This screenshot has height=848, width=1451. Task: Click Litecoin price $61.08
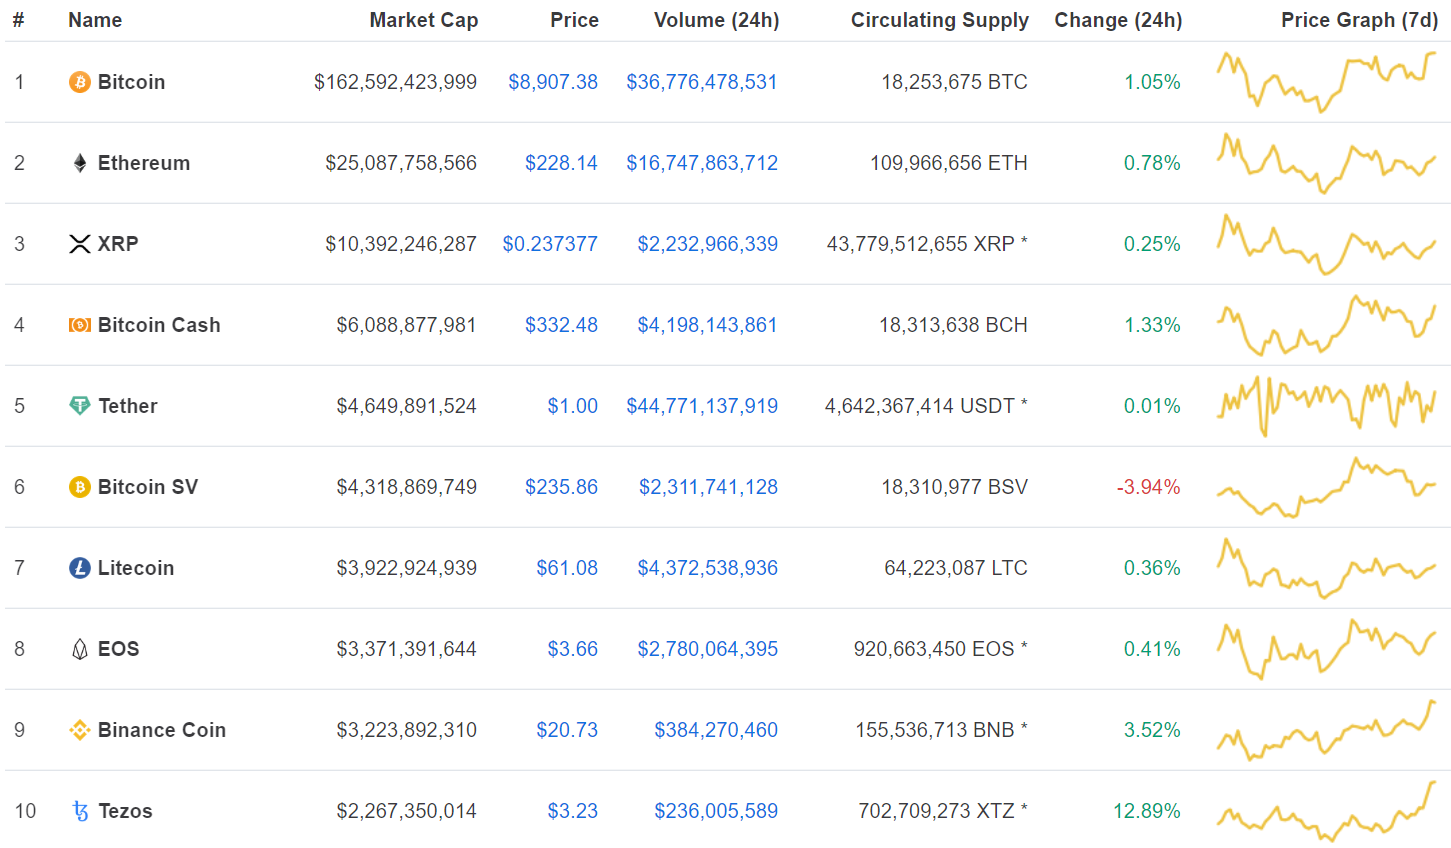click(x=567, y=568)
